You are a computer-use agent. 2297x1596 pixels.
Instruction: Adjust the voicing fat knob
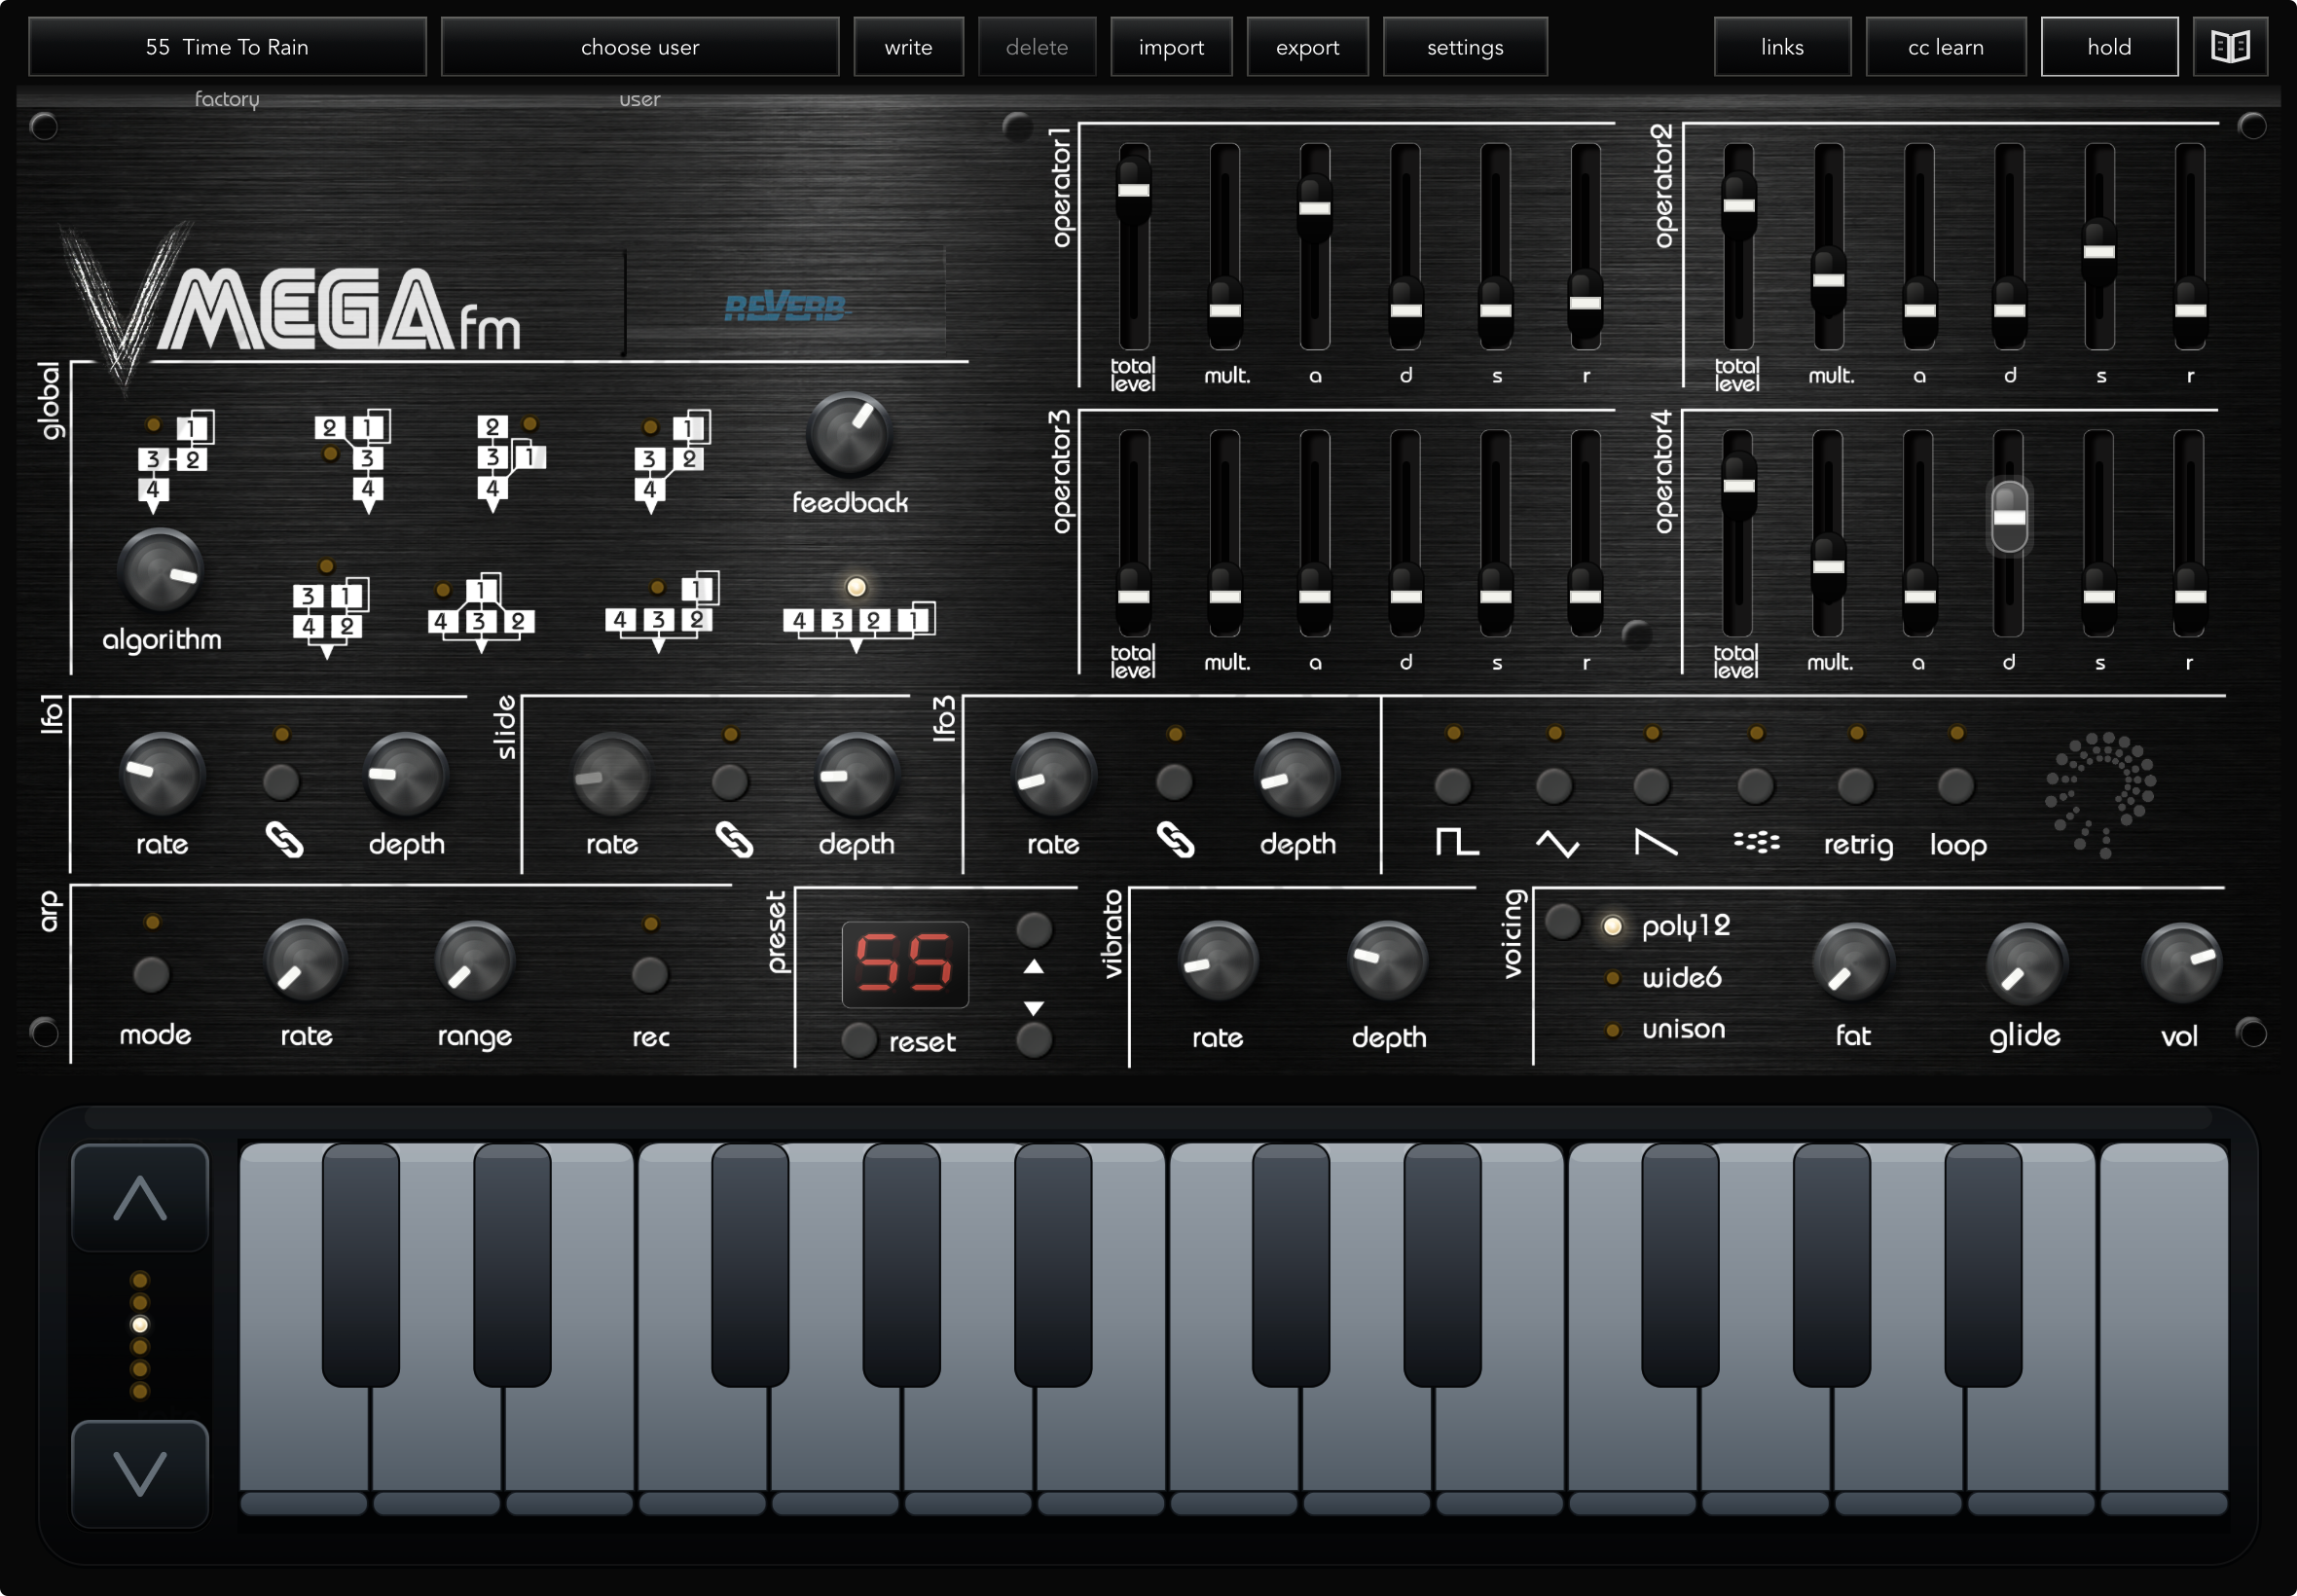pos(1853,963)
